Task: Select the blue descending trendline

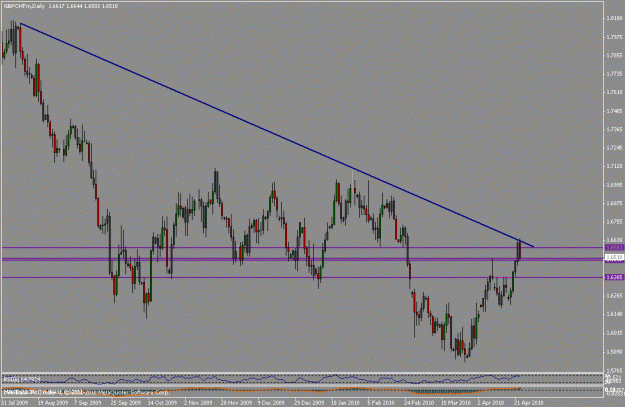Action: 277,136
